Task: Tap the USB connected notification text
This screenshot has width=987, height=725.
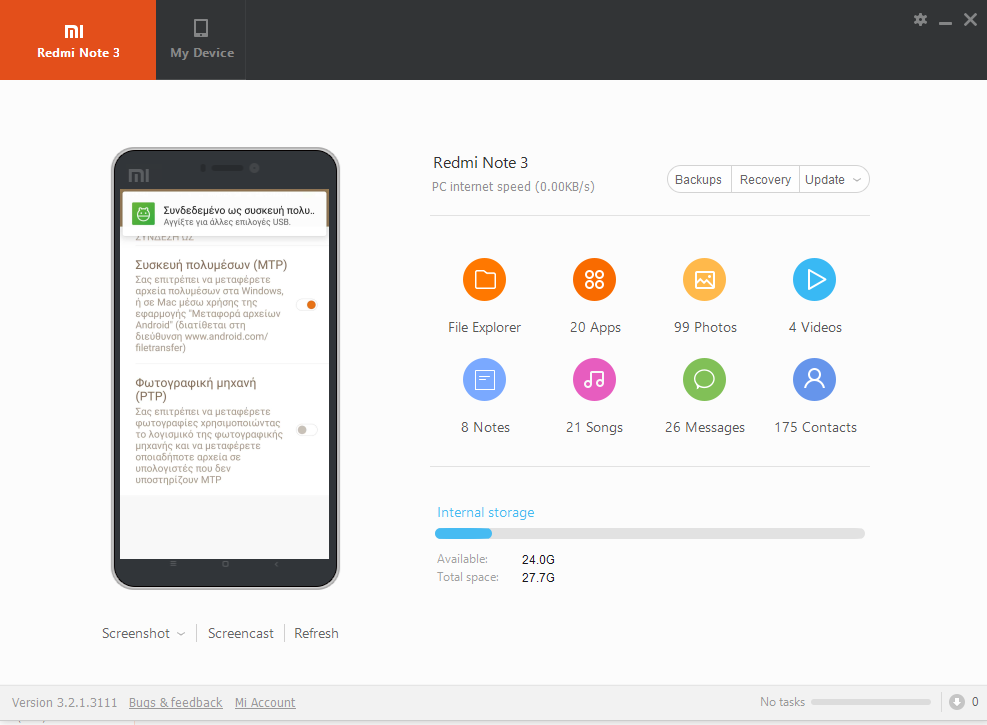Action: point(239,215)
